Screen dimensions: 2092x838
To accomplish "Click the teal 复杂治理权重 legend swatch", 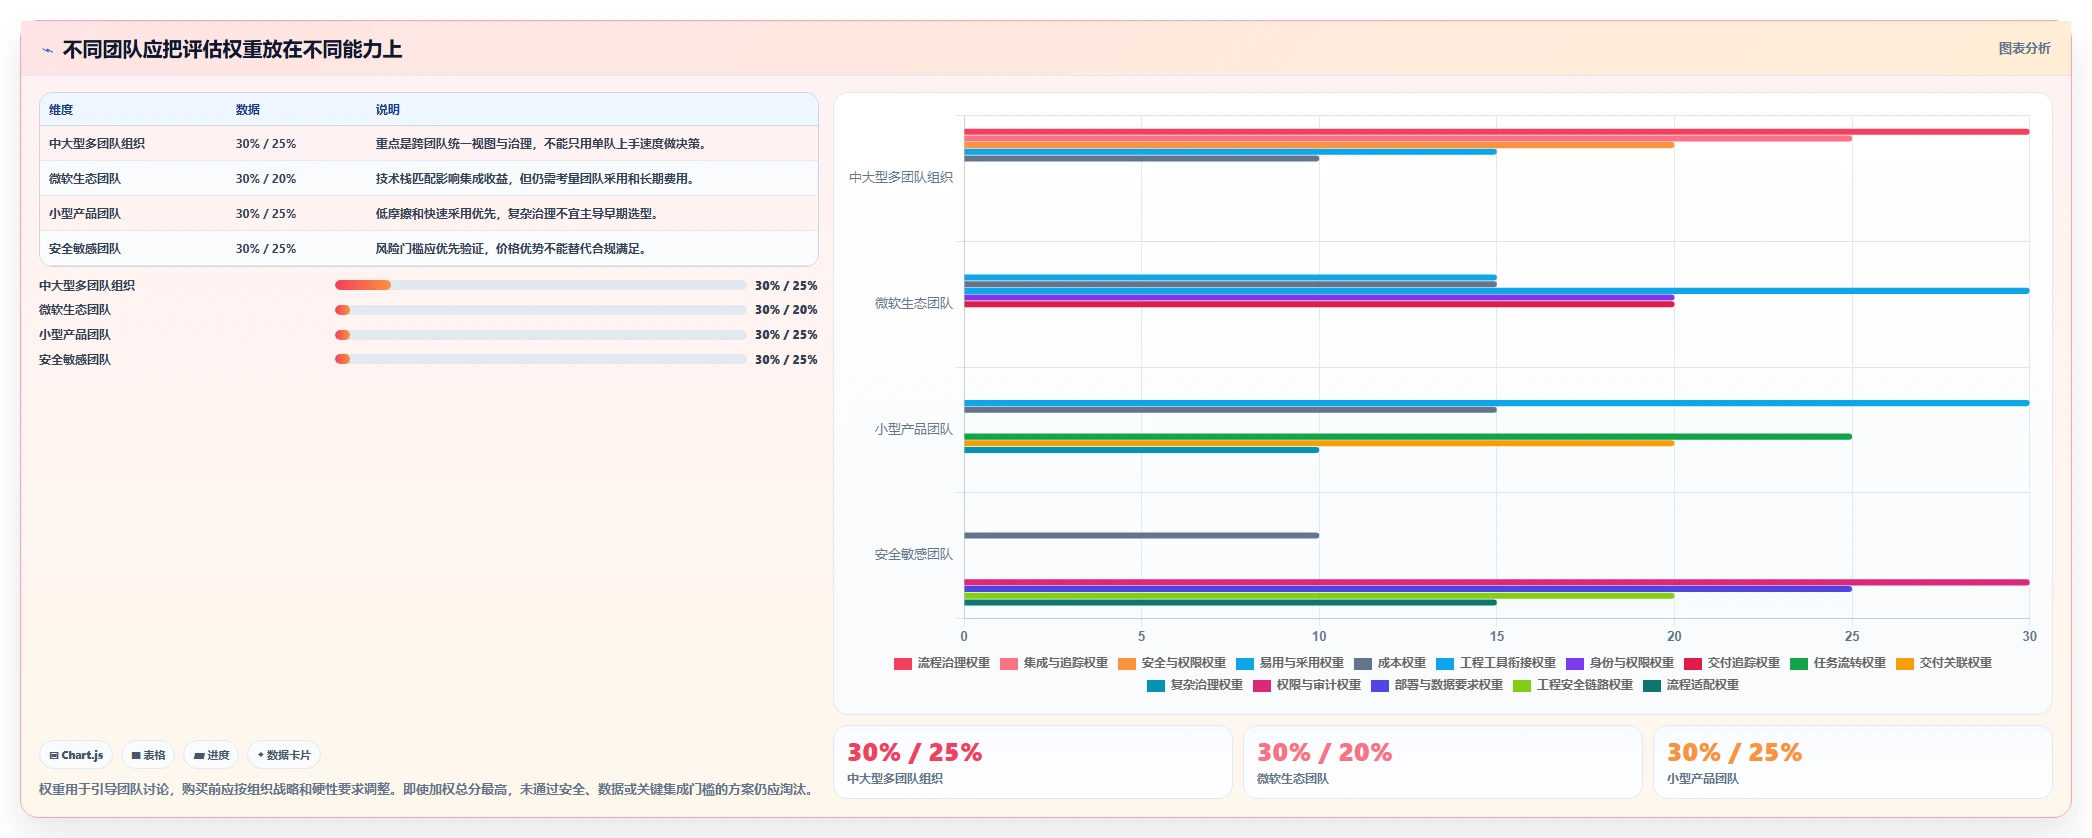I will [1156, 686].
